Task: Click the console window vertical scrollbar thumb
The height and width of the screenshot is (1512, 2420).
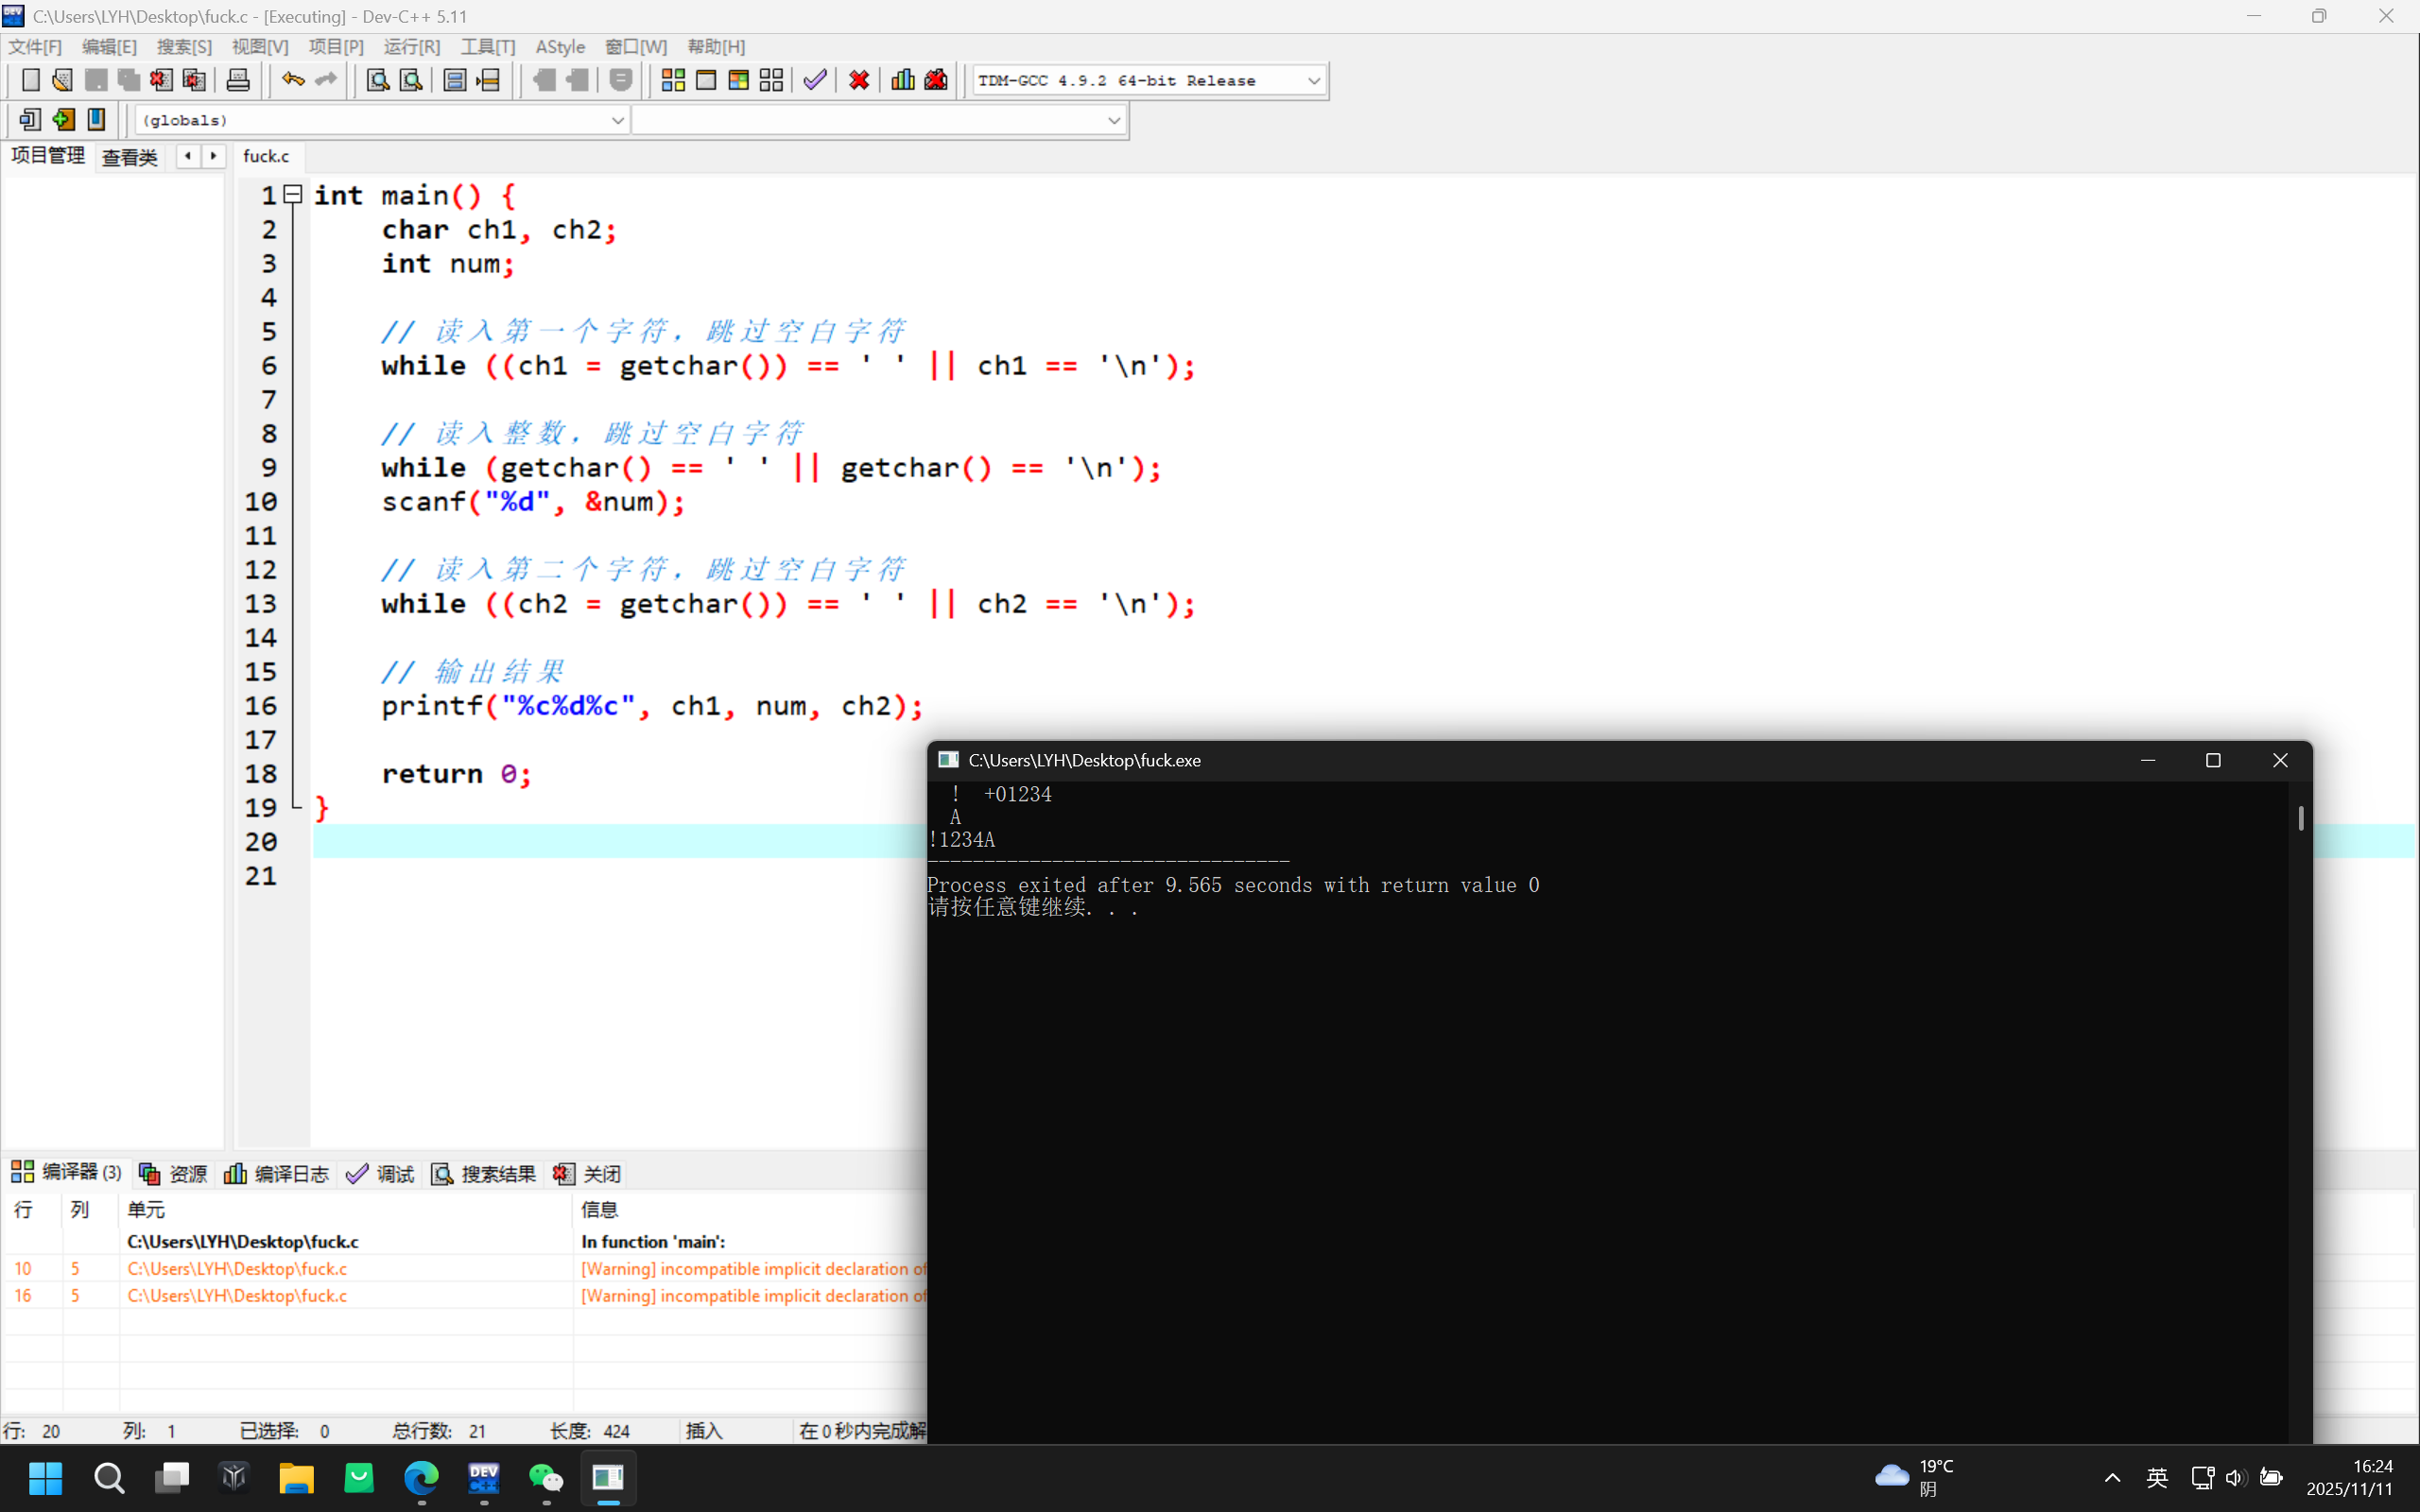Action: pos(2300,818)
